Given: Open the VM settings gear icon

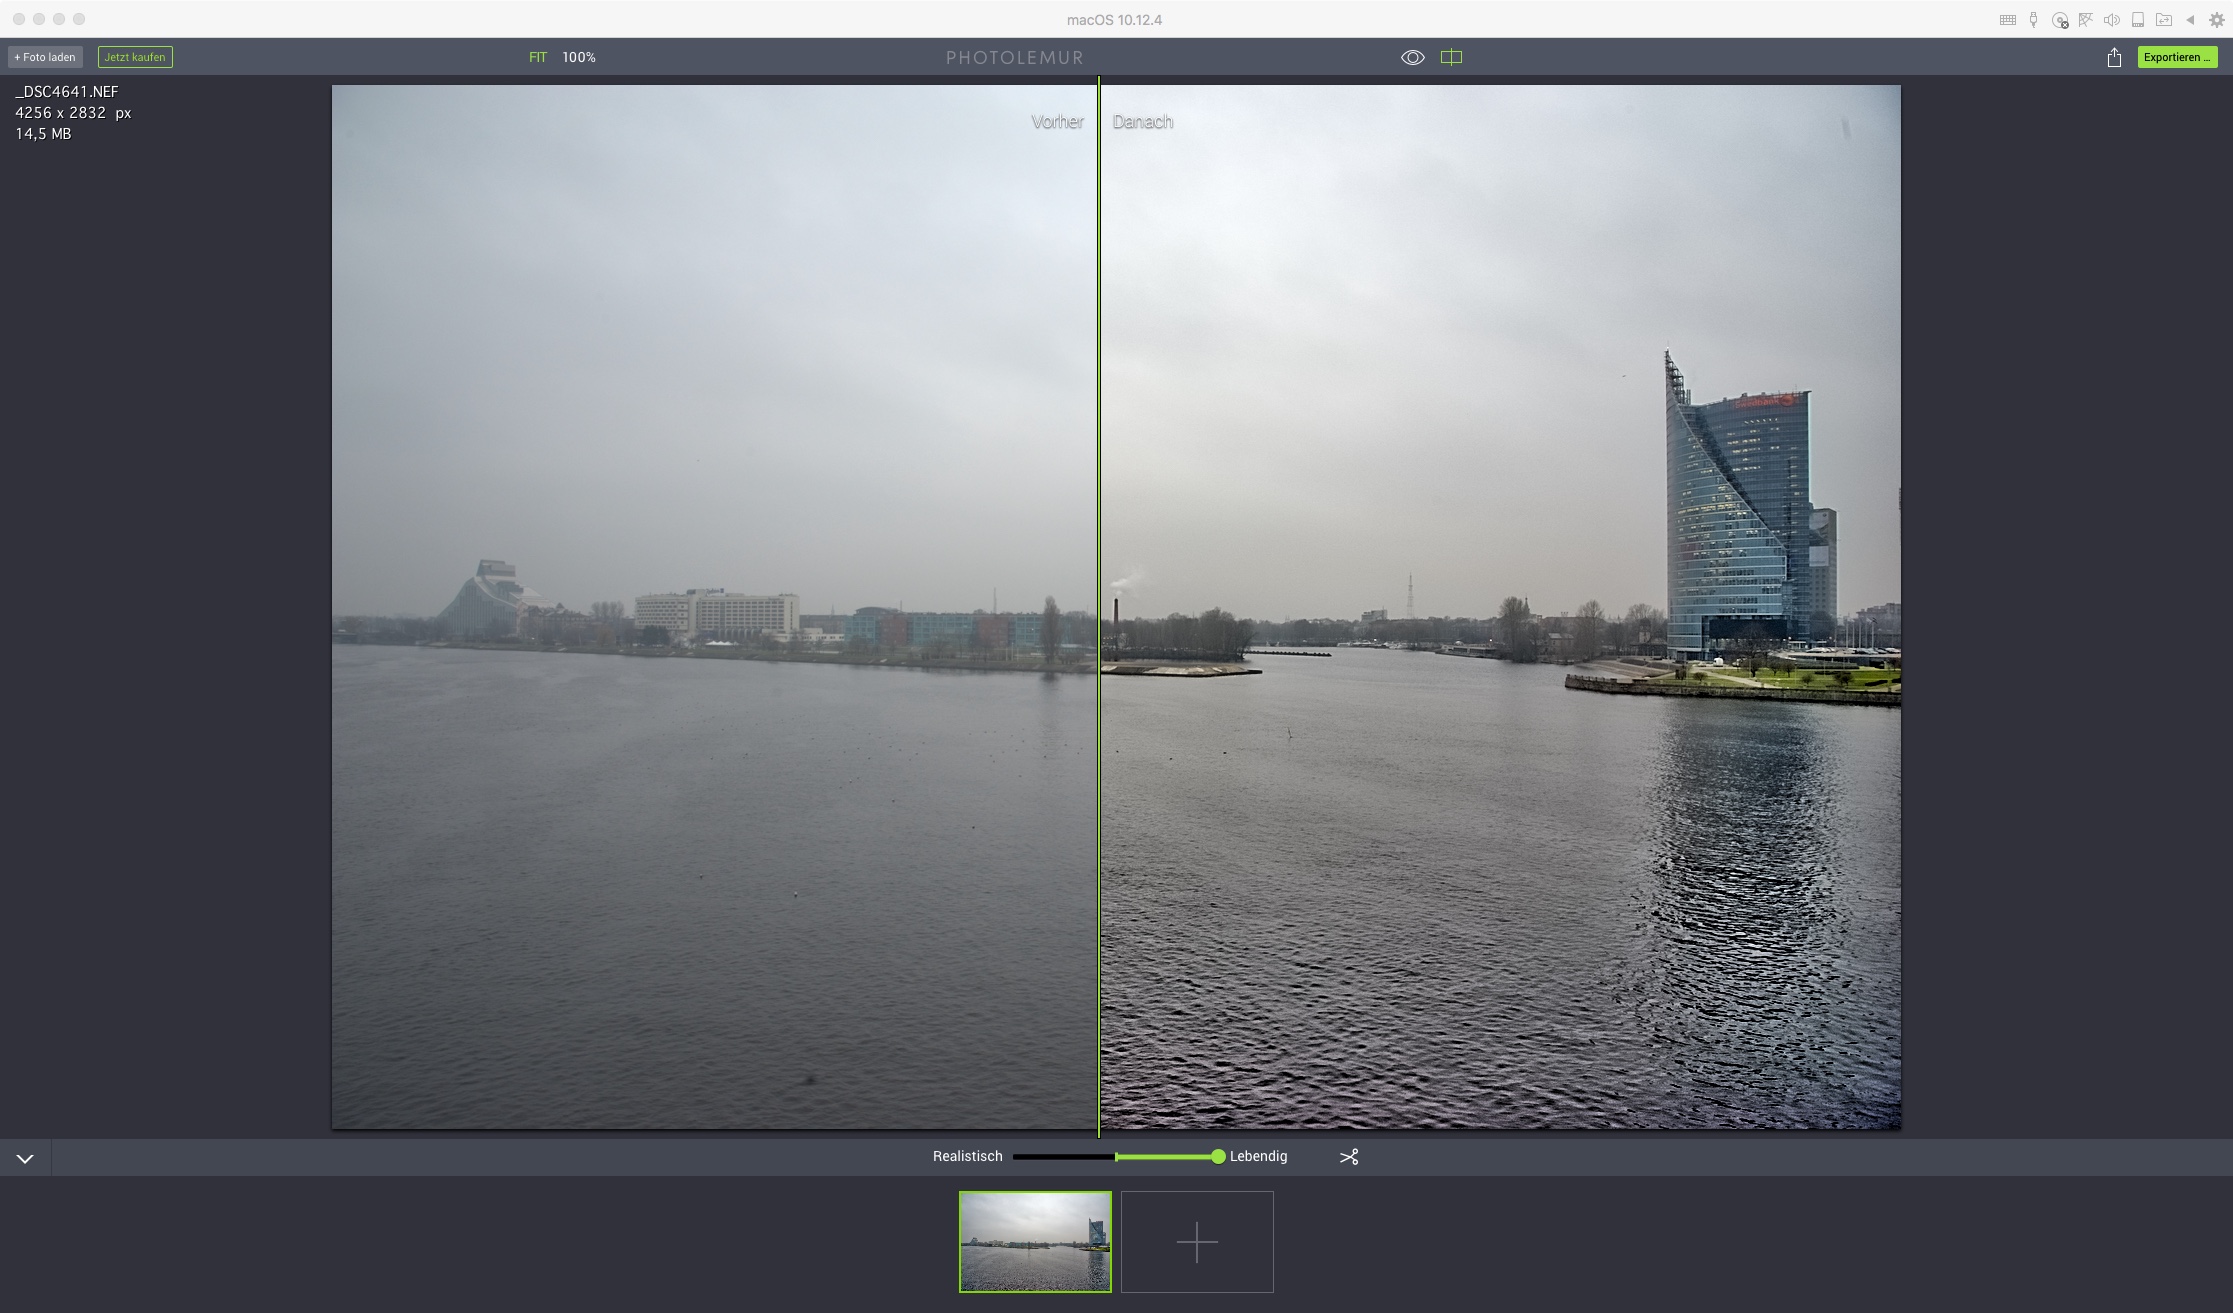Looking at the screenshot, I should coord(2217,20).
